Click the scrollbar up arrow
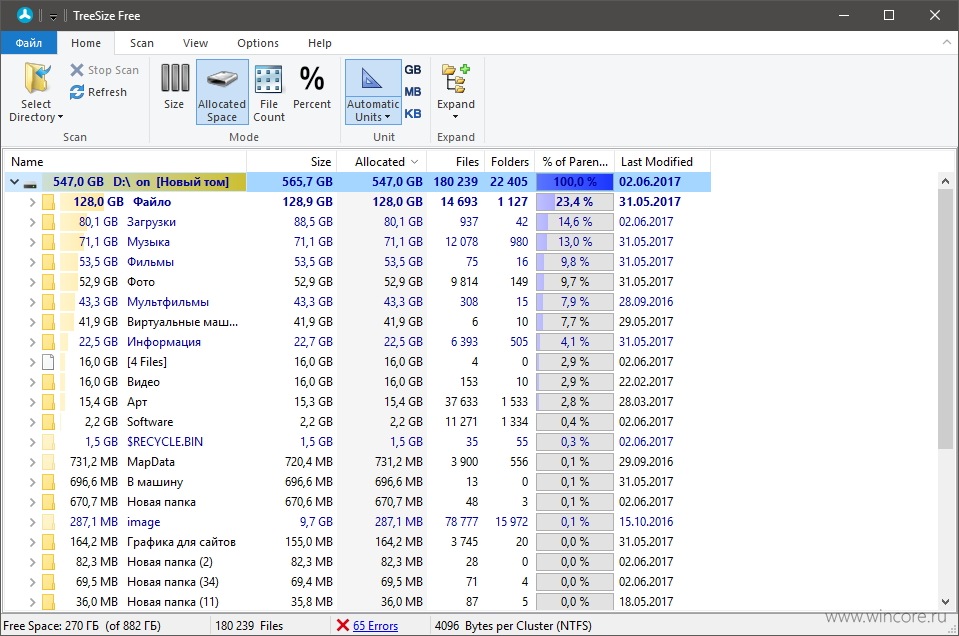Image resolution: width=959 pixels, height=636 pixels. (946, 181)
